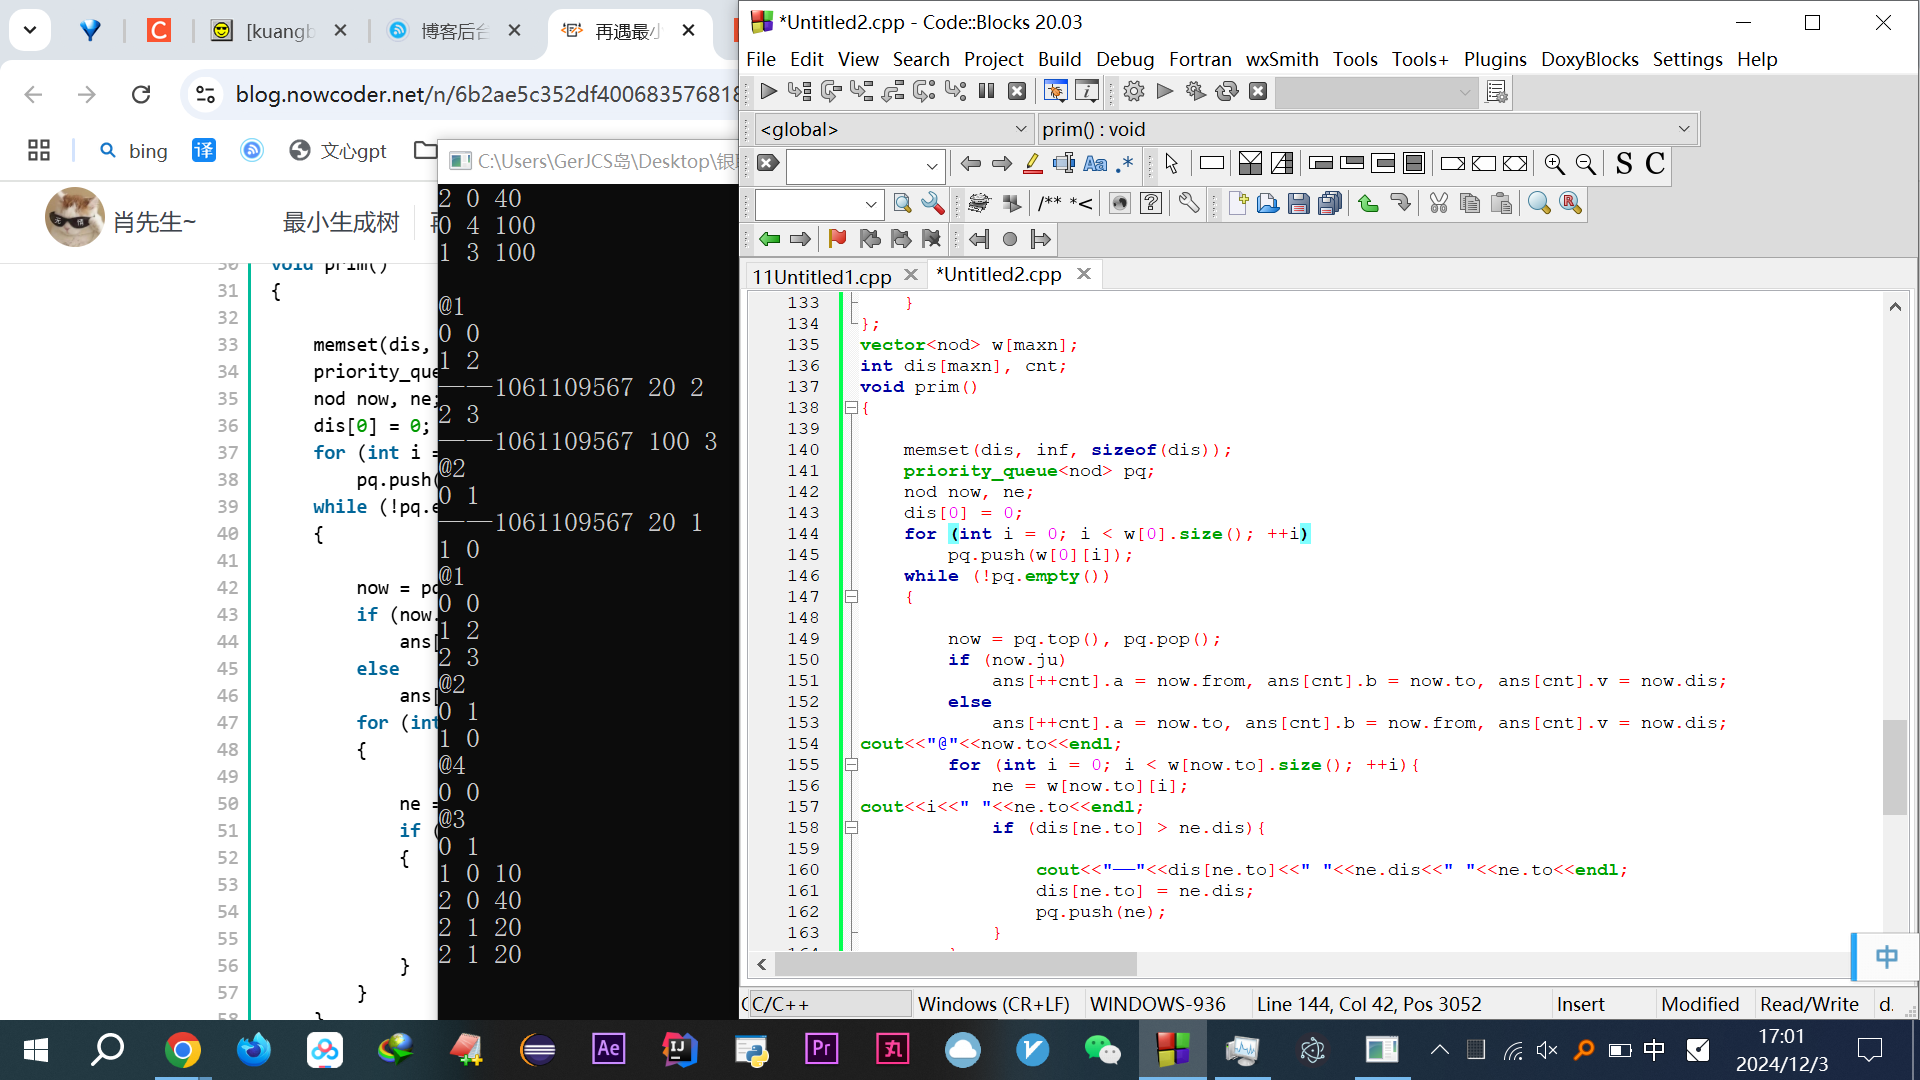
Task: Expand the prim() : void function dropdown
Action: click(1683, 129)
